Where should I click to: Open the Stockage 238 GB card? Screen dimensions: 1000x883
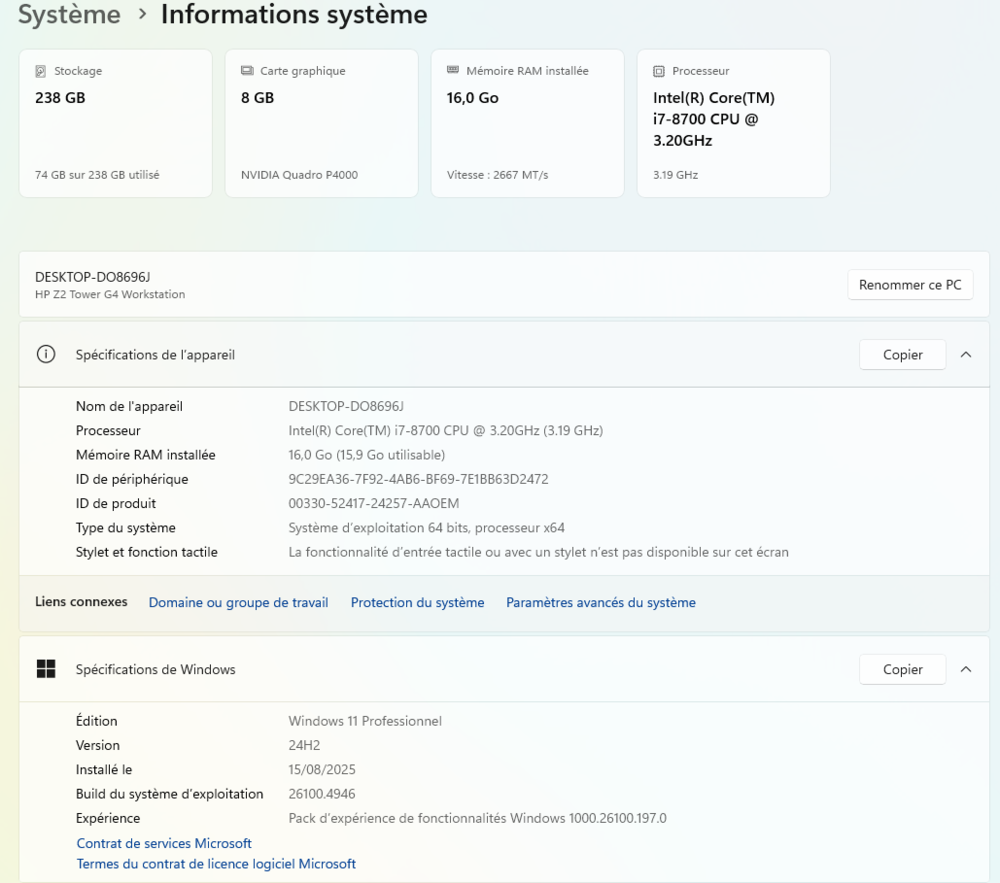click(x=115, y=123)
